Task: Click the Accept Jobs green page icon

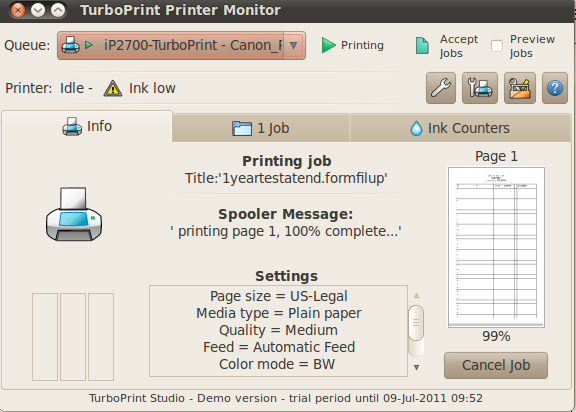Action: coord(422,46)
